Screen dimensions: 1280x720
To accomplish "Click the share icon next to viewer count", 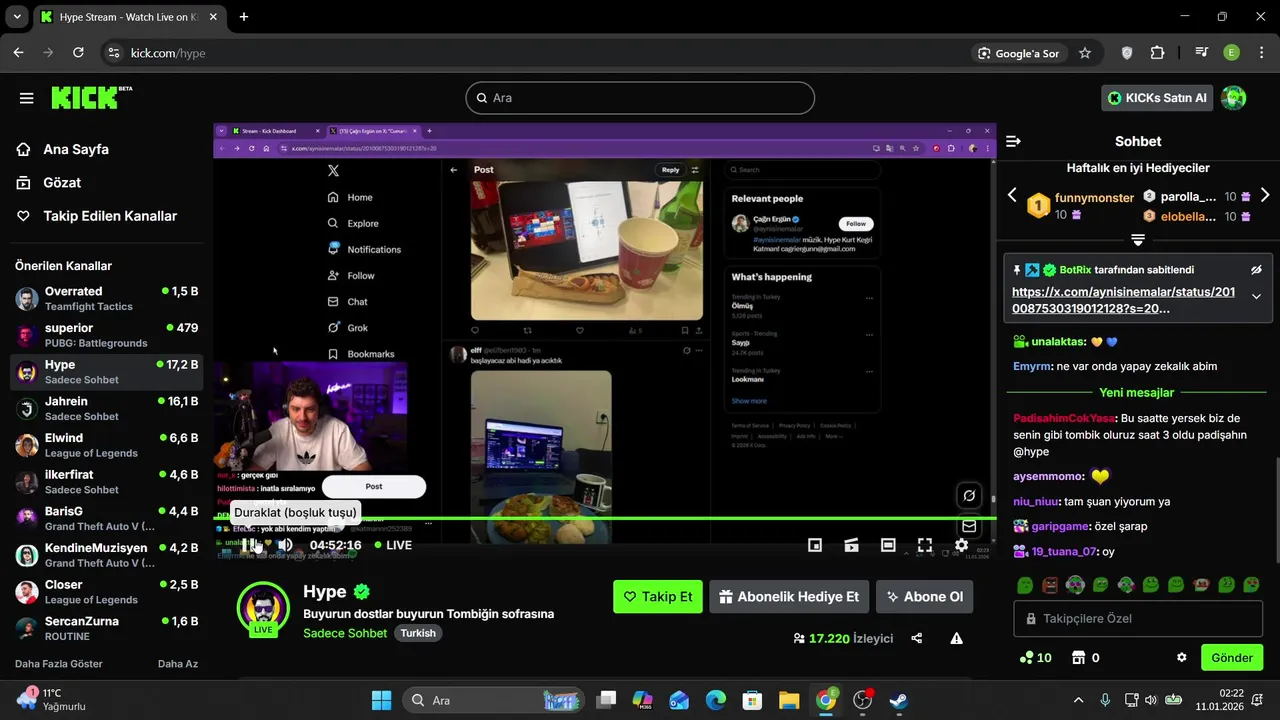I will tap(917, 638).
